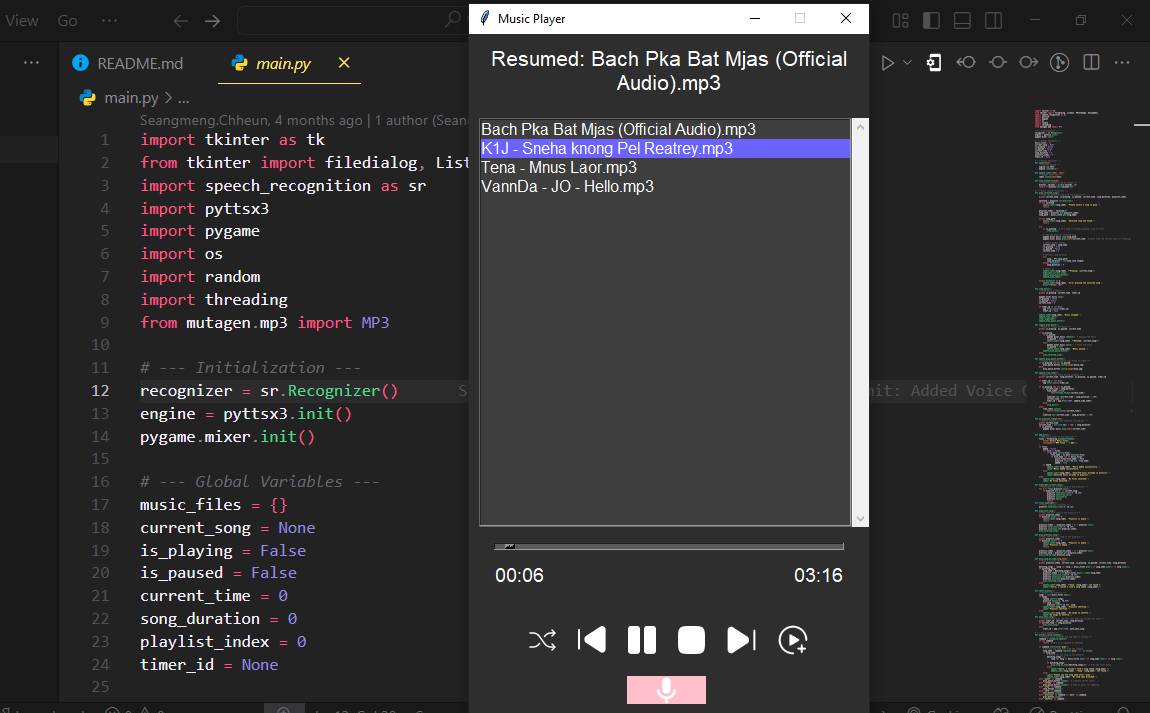
Task: Select Tena - Mnus Laor.mp3 in playlist
Action: coord(559,167)
